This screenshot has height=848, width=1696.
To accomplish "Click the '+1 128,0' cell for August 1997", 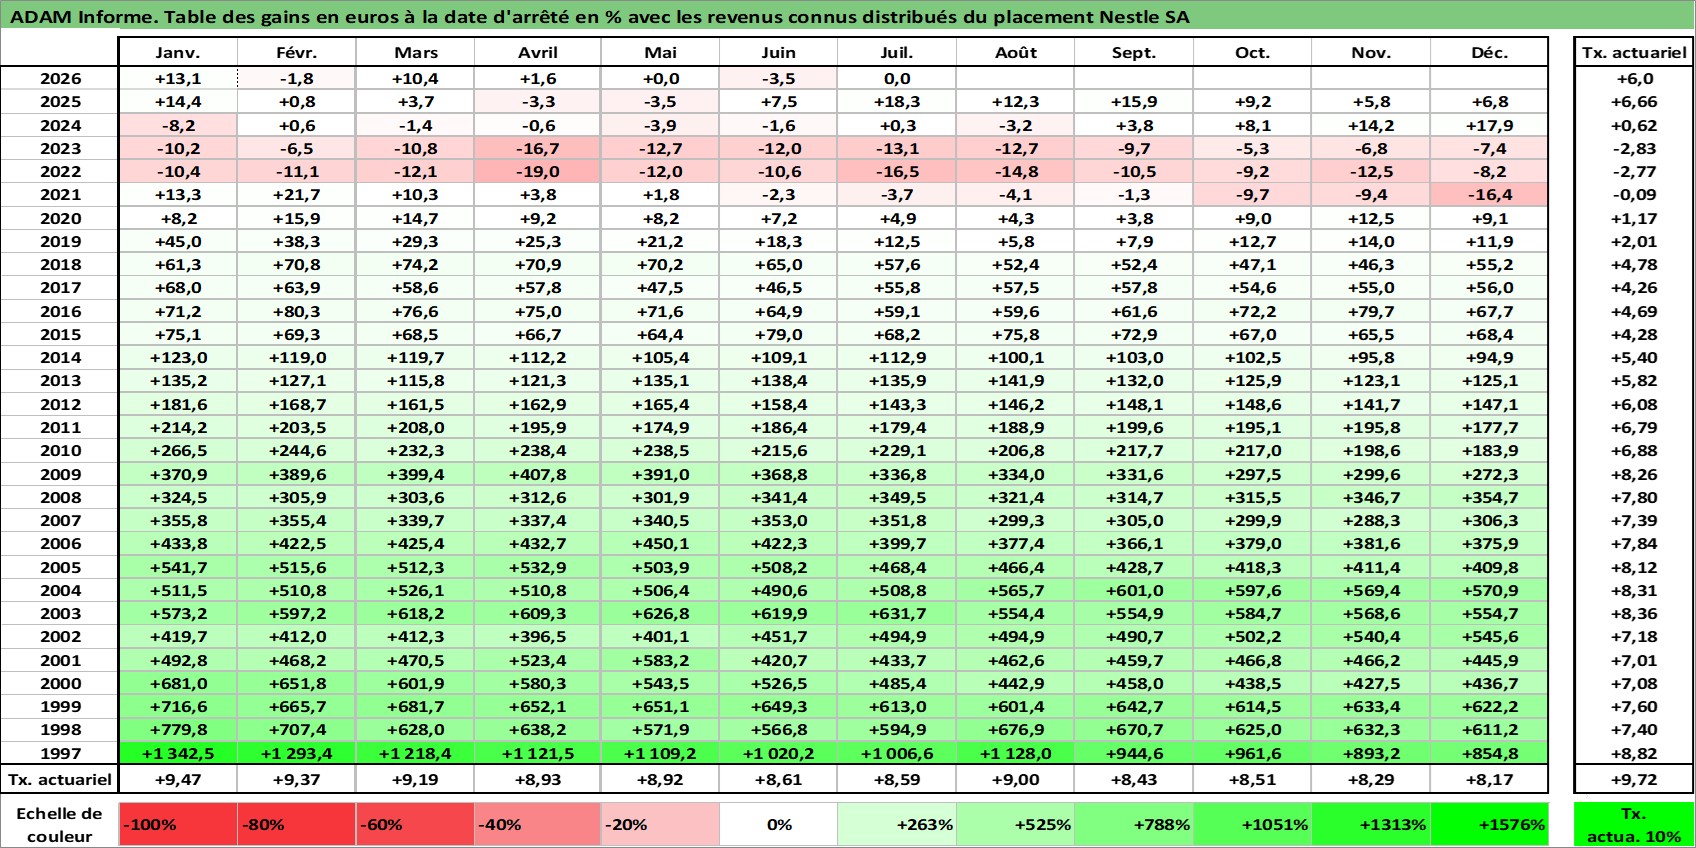I will coord(1016,753).
